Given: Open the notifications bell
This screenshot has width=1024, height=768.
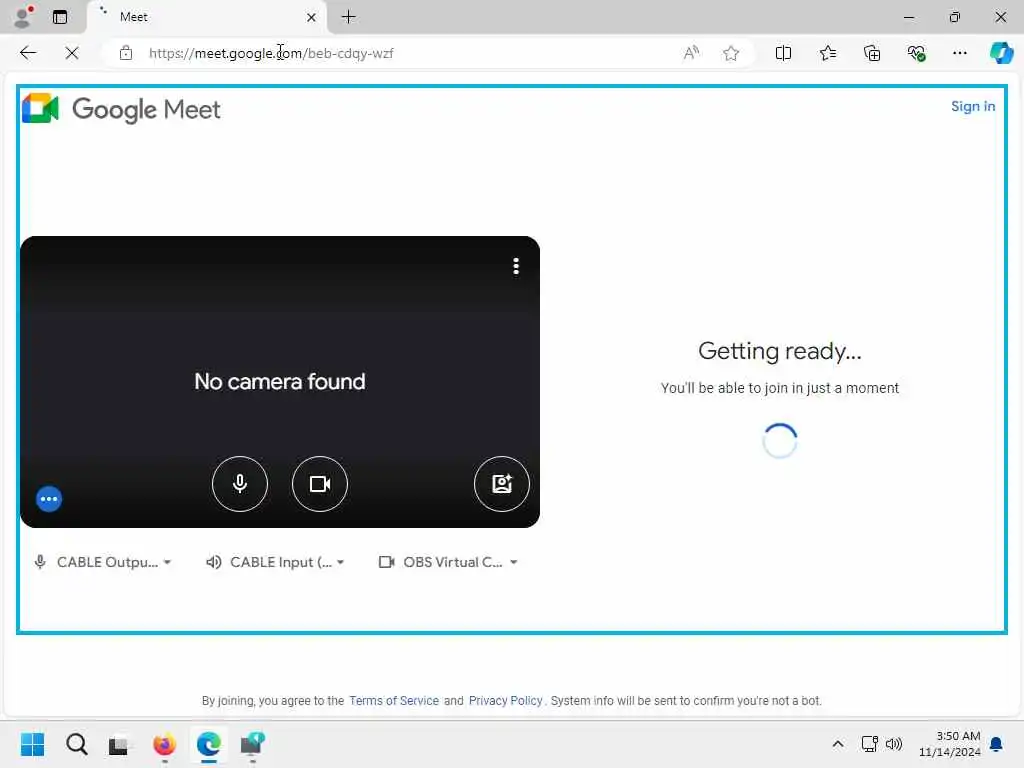Looking at the screenshot, I should pyautogui.click(x=997, y=744).
